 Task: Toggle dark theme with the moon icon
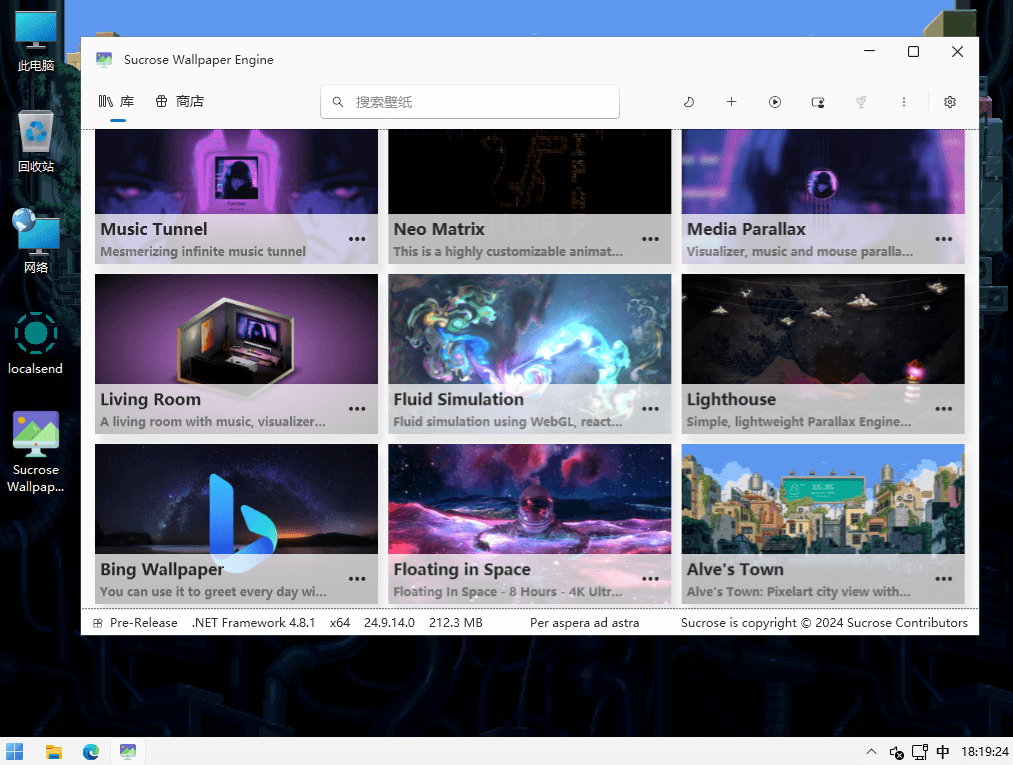[x=689, y=102]
